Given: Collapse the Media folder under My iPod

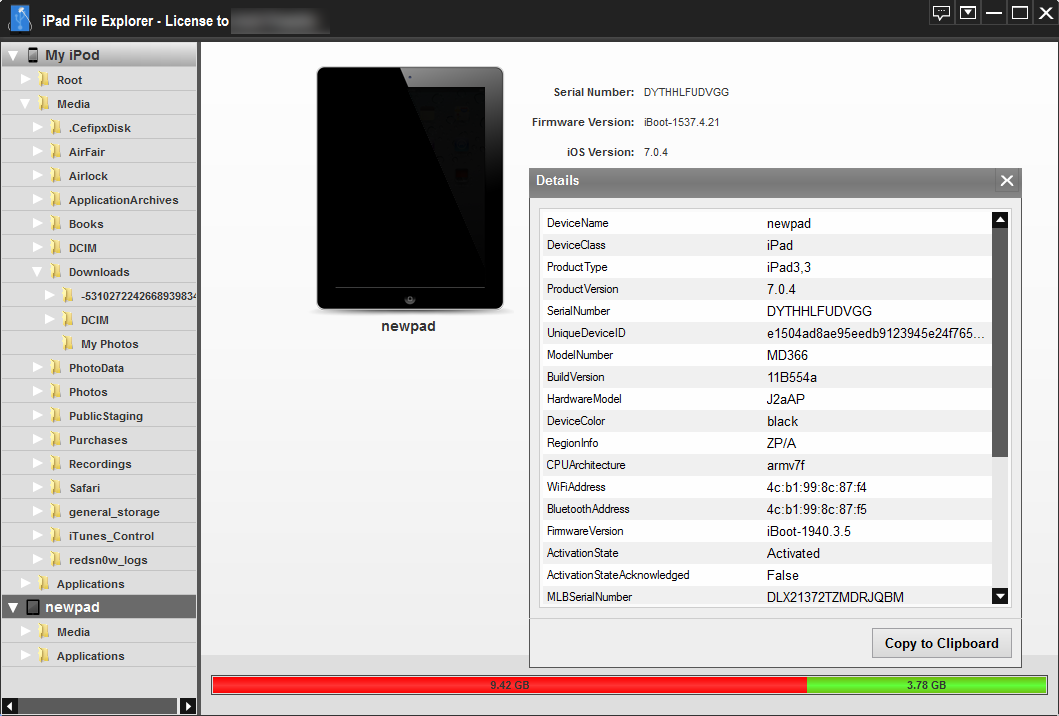Looking at the screenshot, I should point(26,104).
